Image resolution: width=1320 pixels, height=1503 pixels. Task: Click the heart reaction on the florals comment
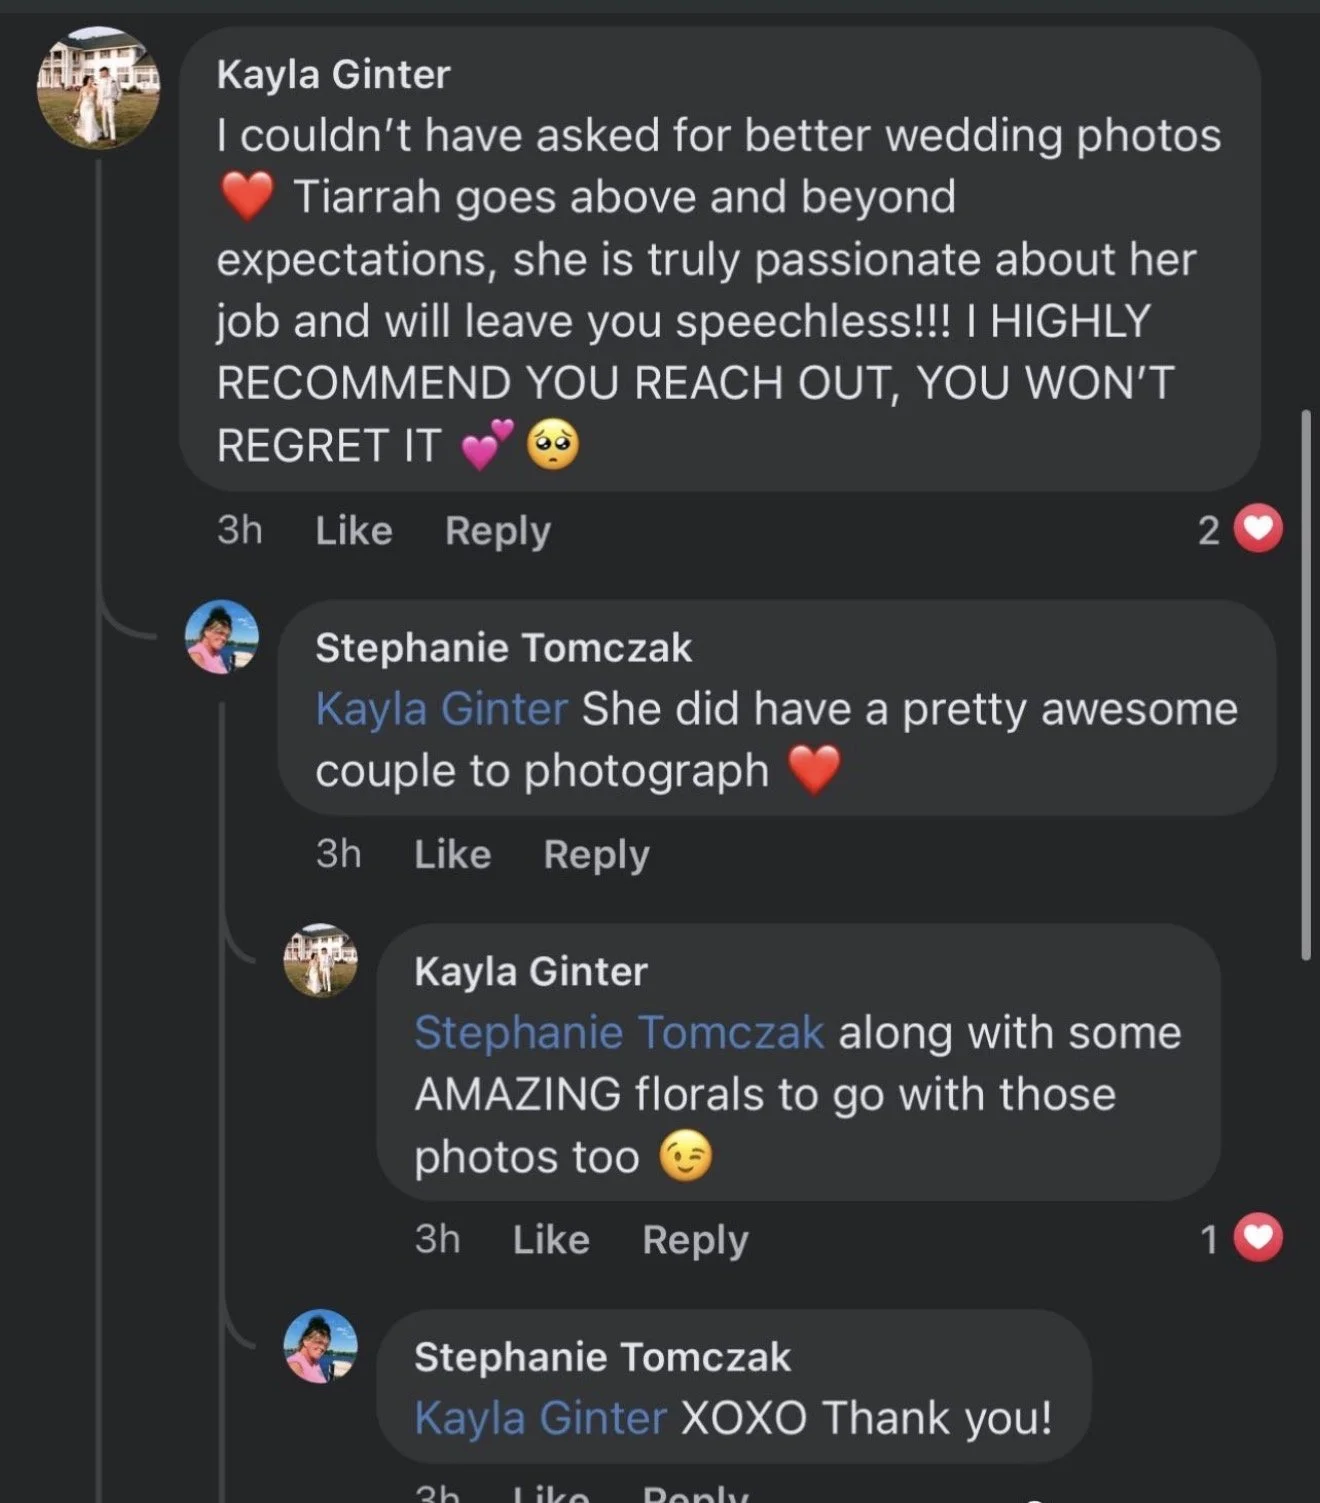click(1258, 1238)
